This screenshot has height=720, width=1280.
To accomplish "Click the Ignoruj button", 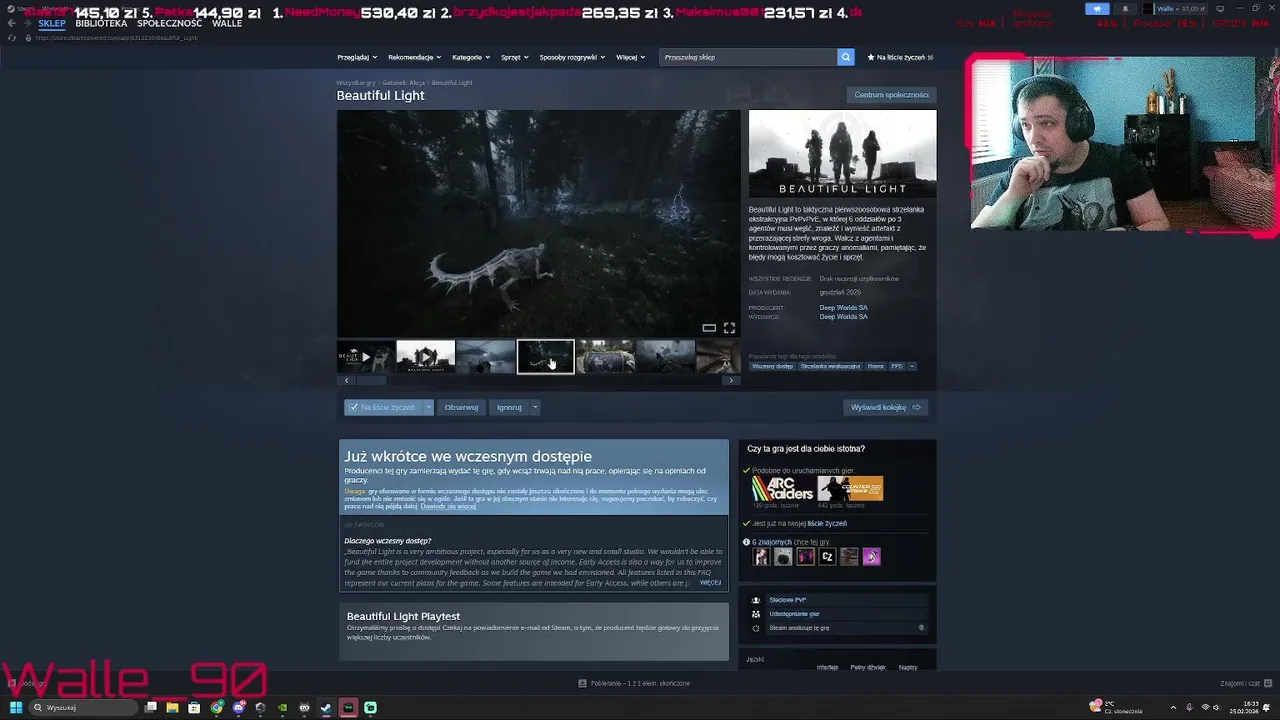I will click(x=509, y=407).
